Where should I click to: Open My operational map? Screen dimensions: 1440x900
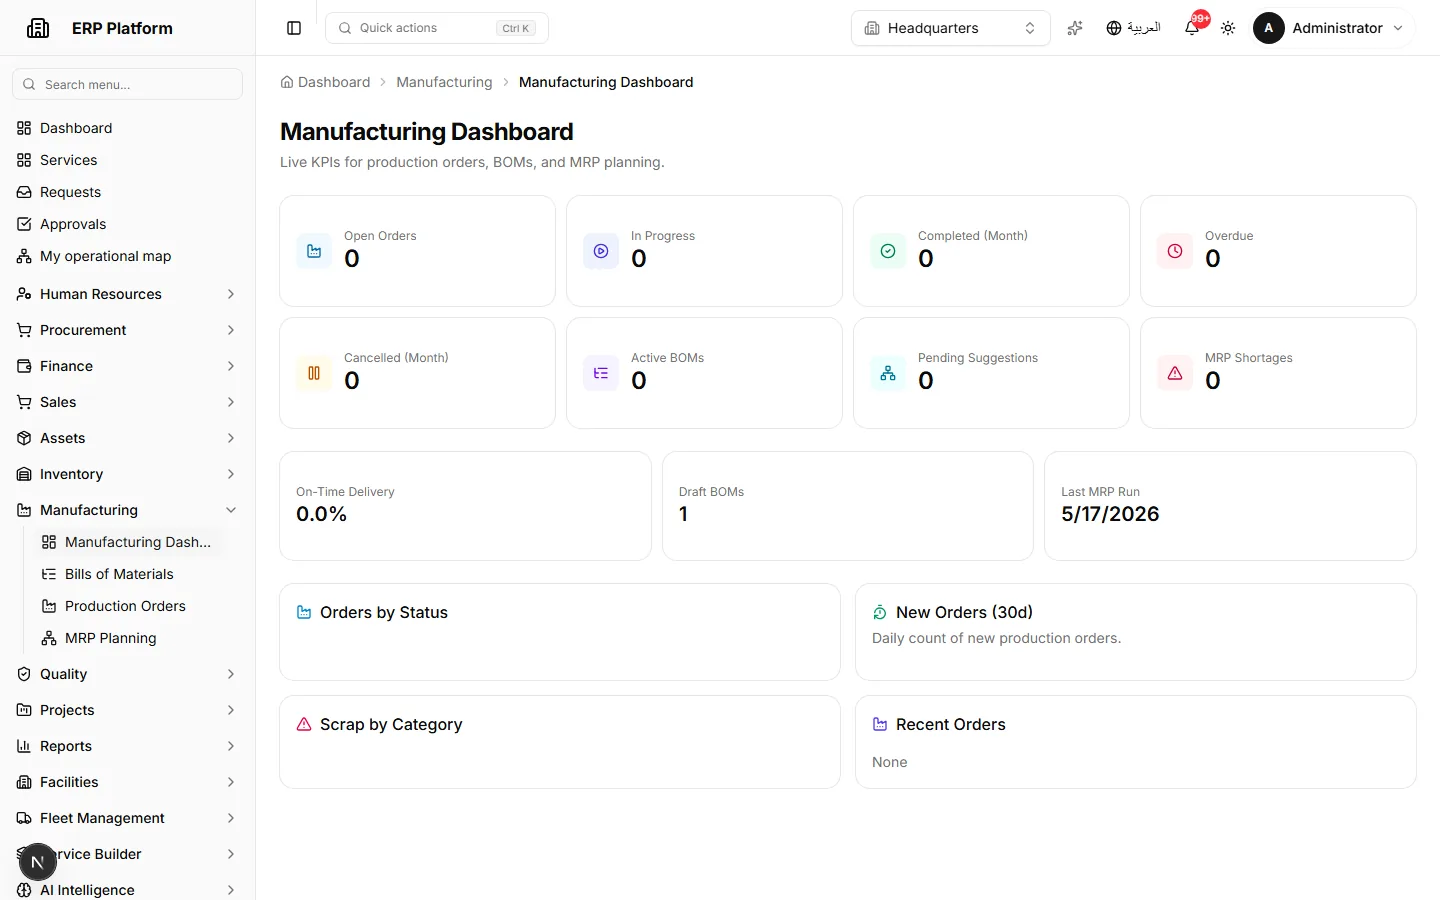tap(128, 256)
